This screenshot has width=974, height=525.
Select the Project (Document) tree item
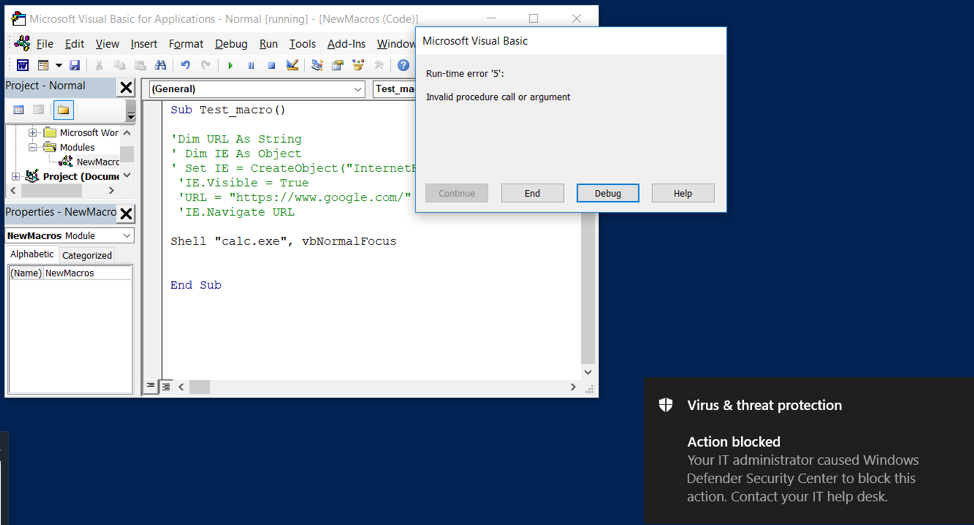(81, 176)
